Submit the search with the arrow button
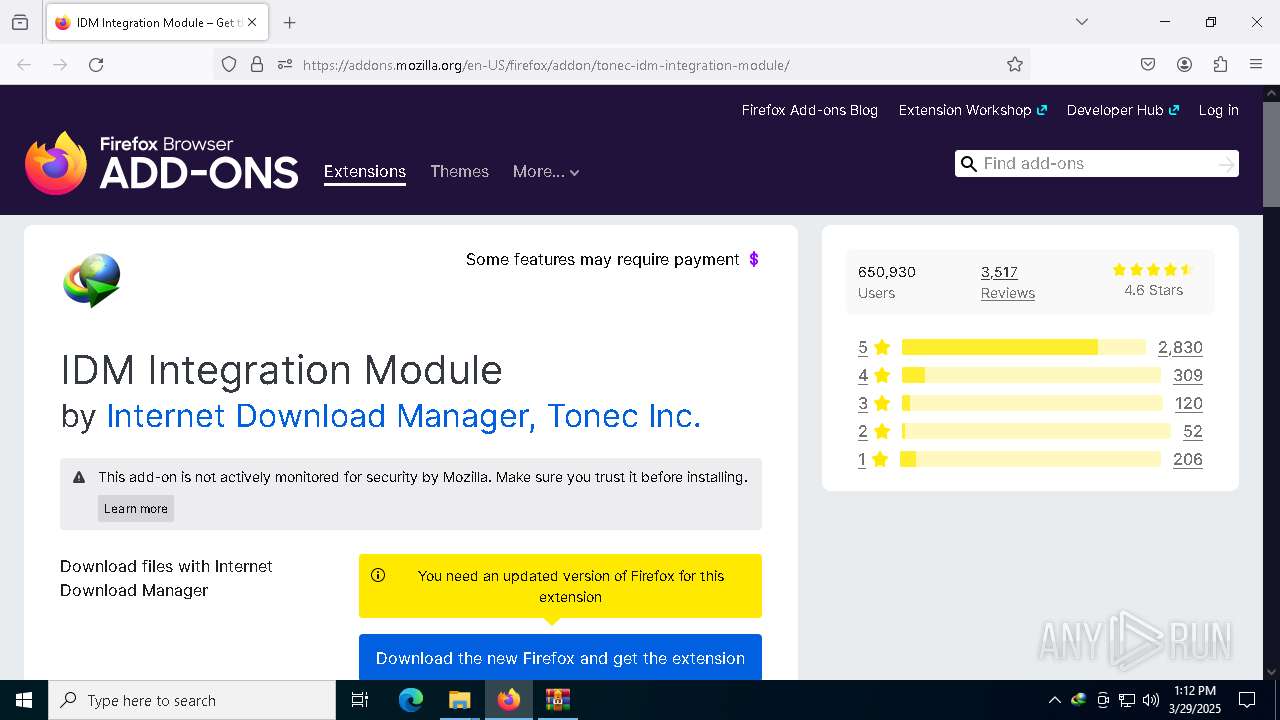 pos(1226,164)
